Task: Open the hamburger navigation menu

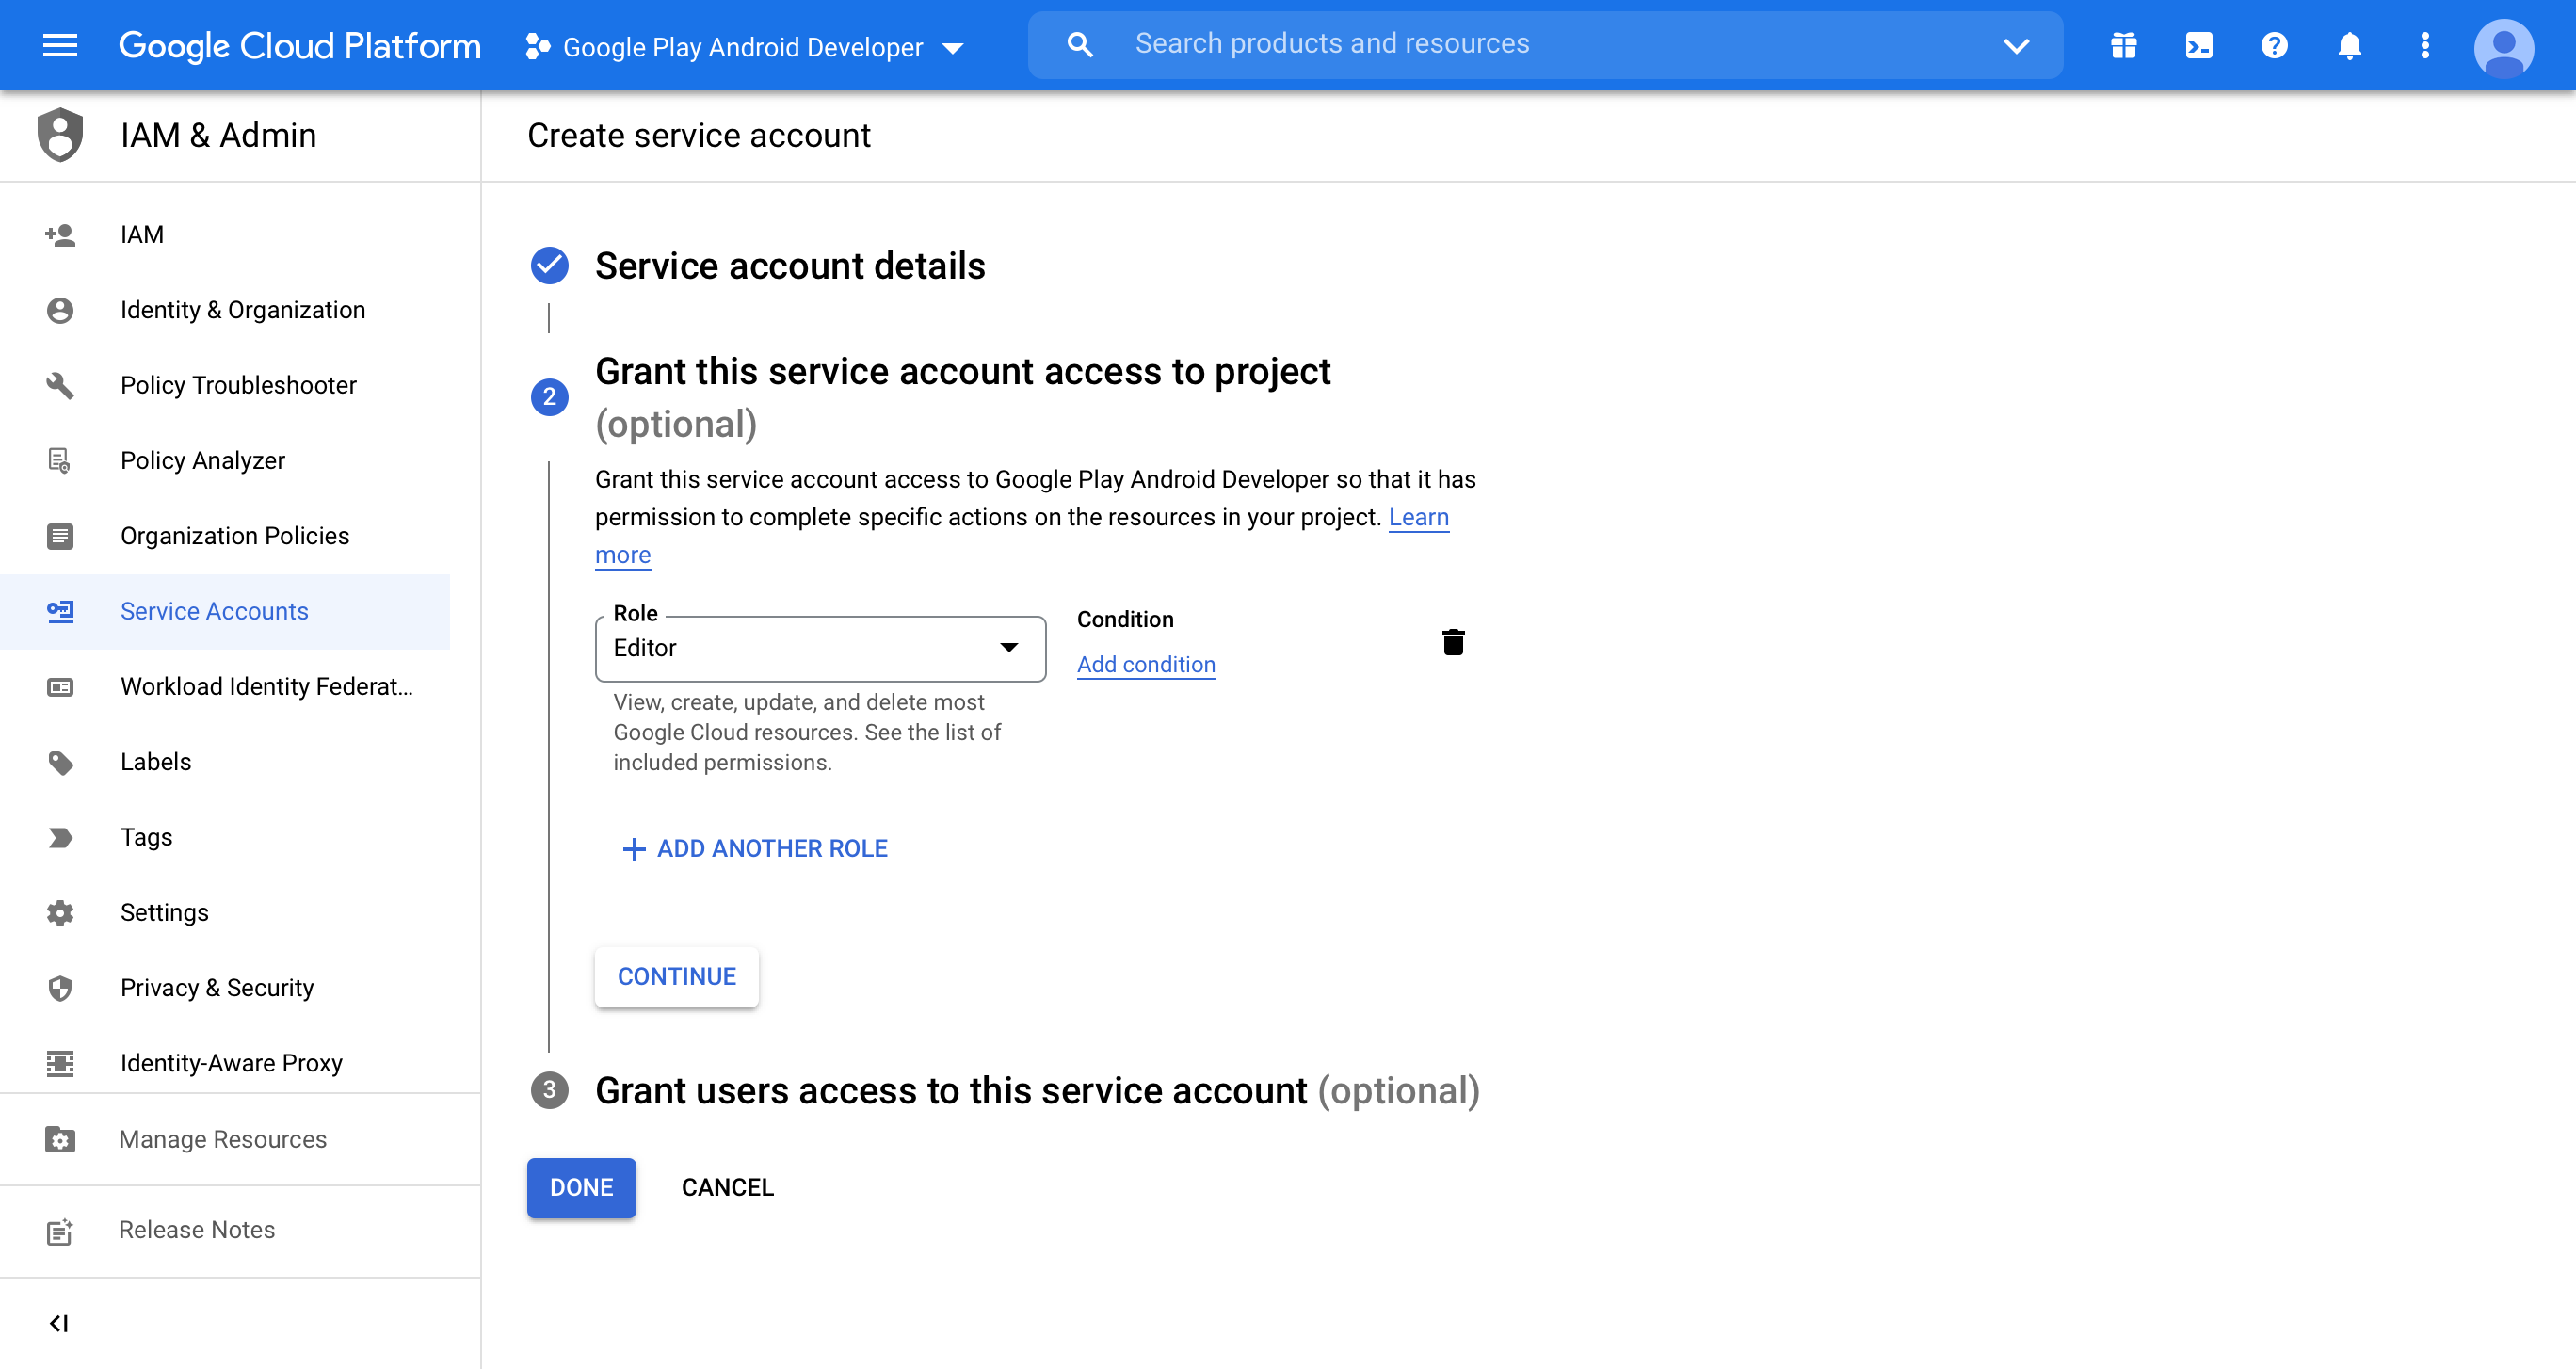Action: [60, 45]
